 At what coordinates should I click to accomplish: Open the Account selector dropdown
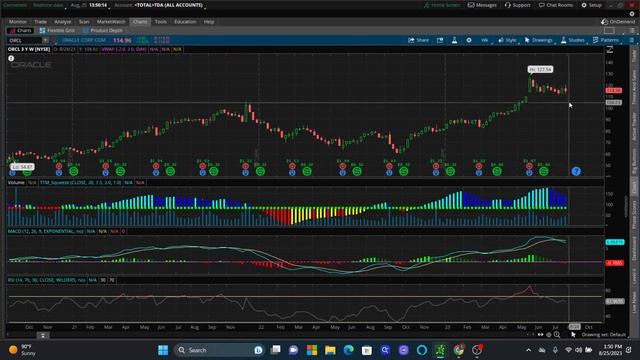click(x=169, y=5)
